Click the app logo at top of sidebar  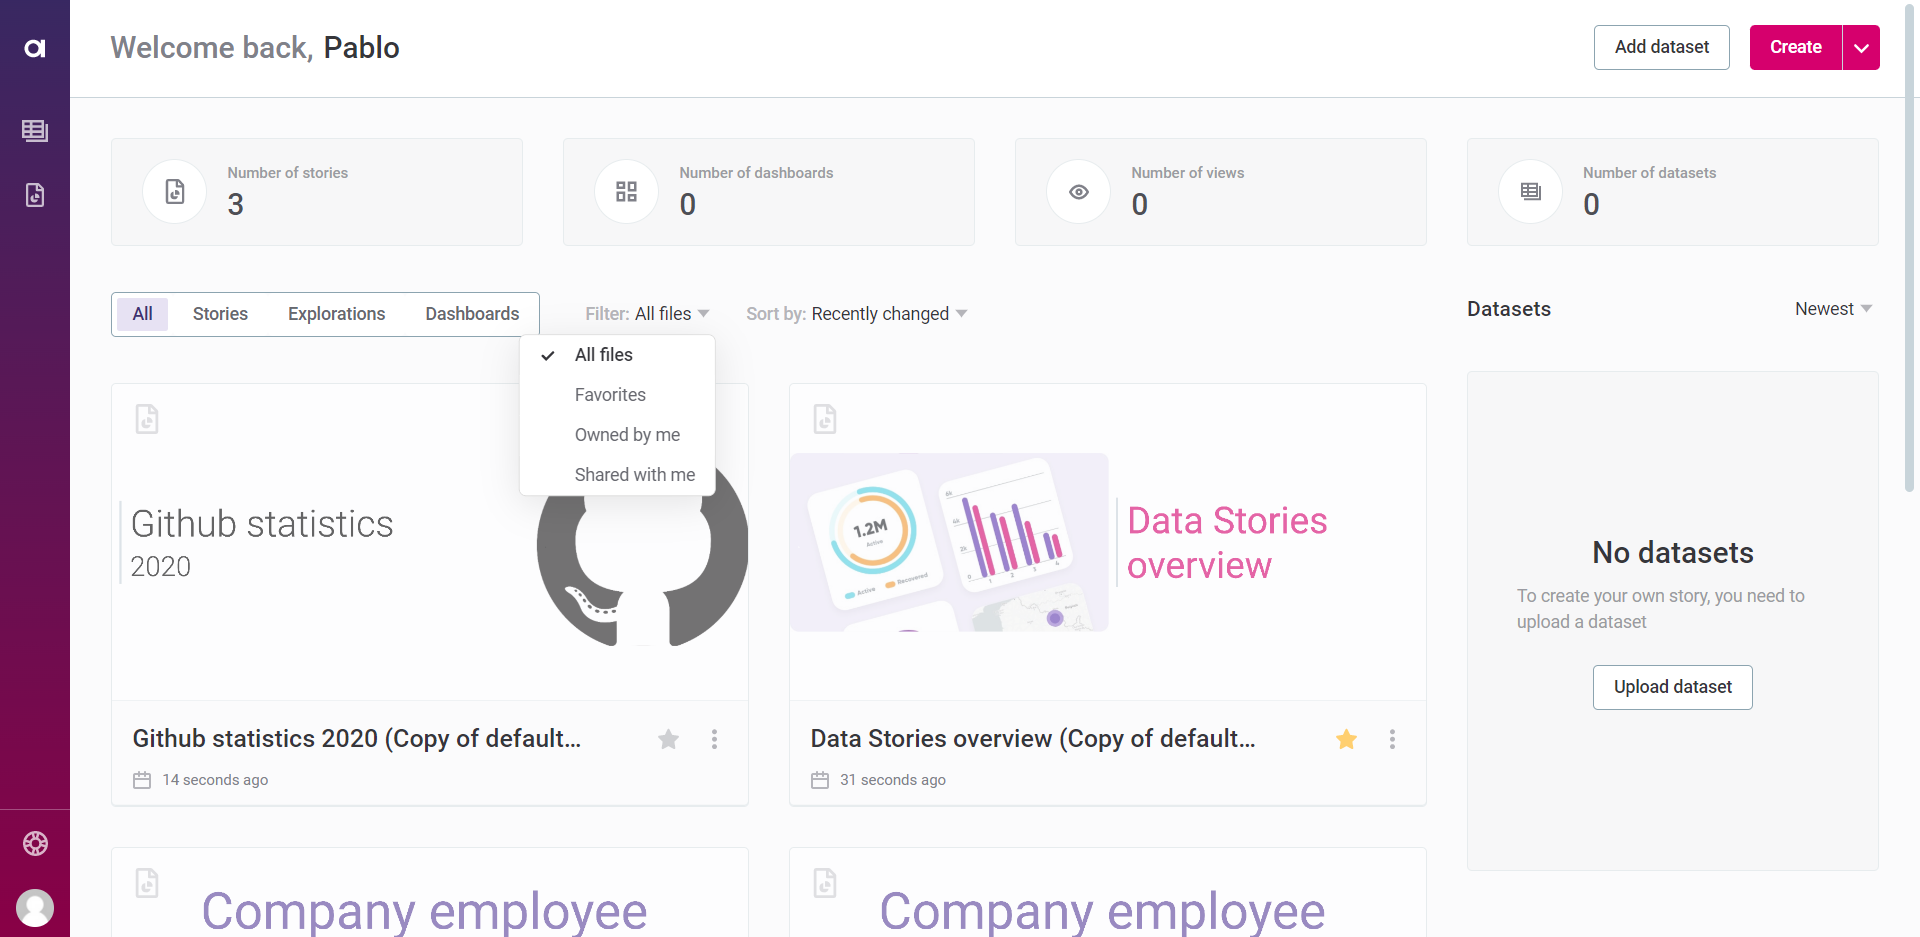tap(35, 47)
